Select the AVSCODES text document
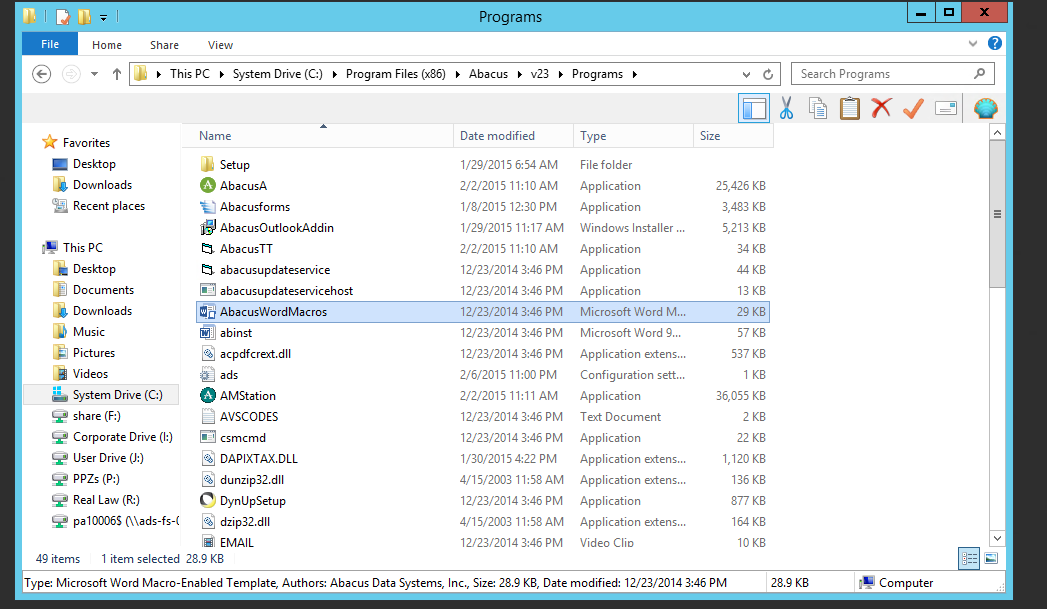 pos(483,417)
